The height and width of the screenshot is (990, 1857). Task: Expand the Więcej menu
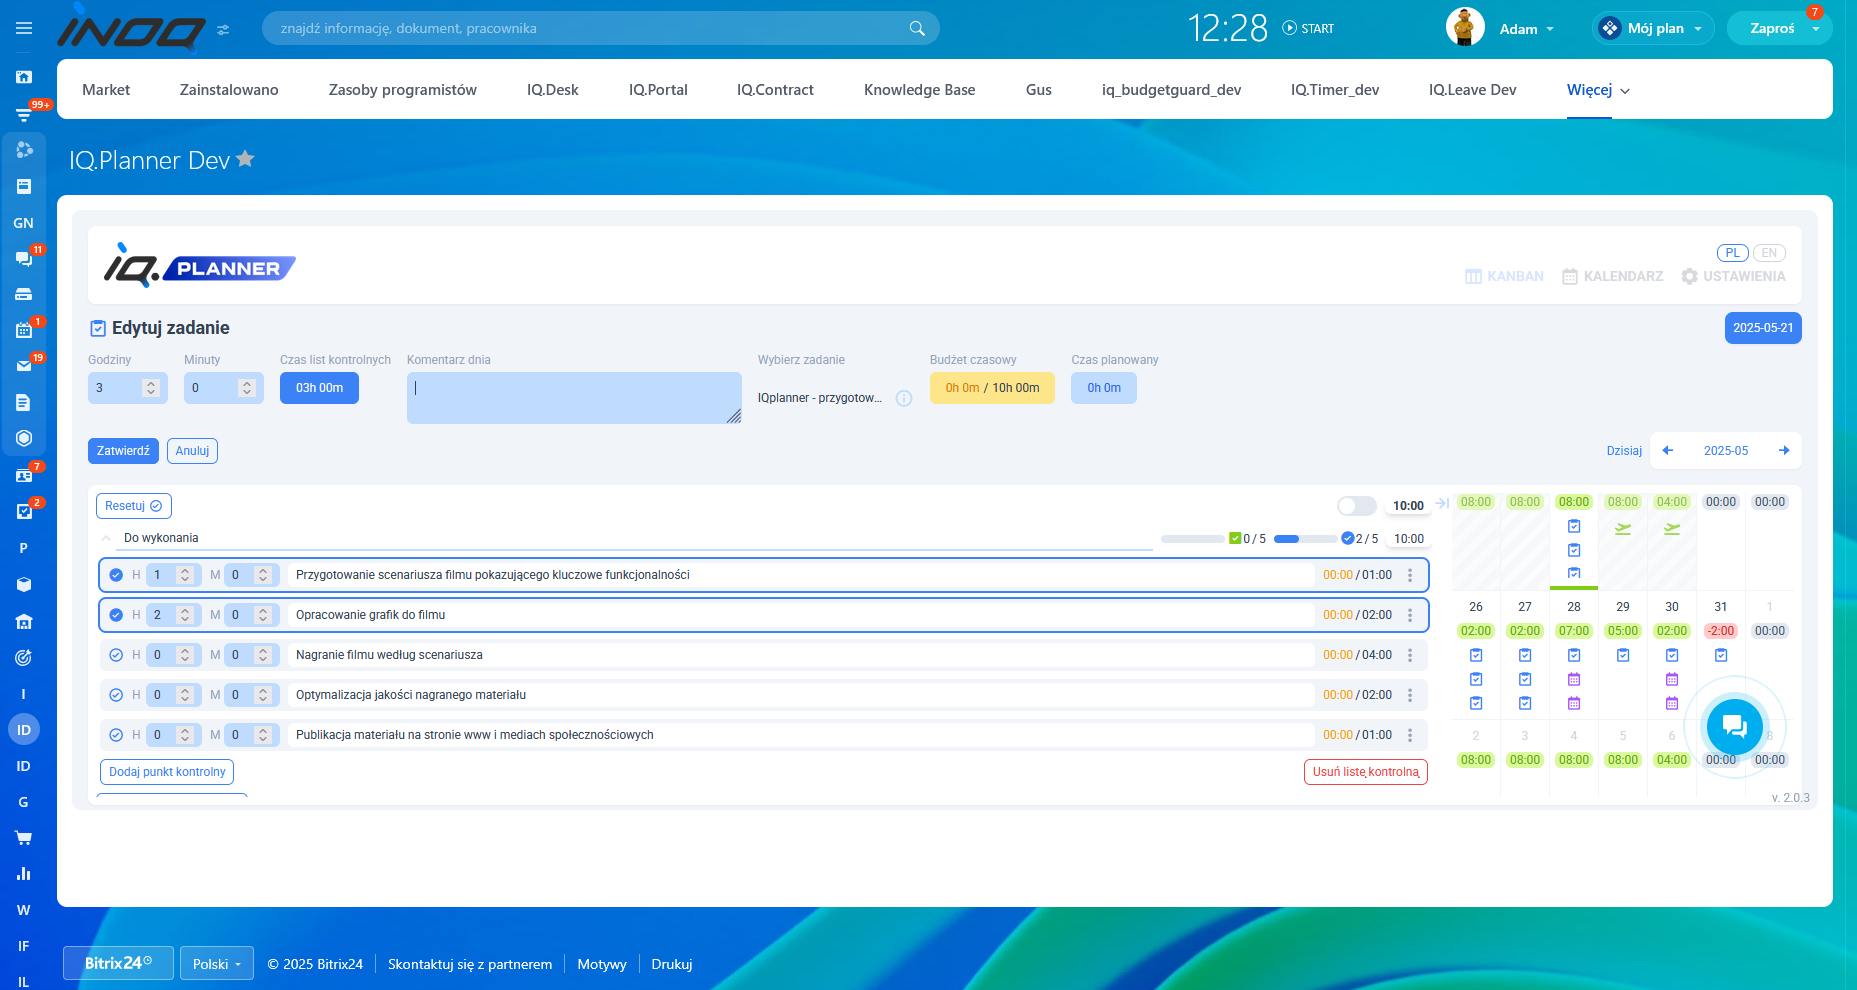1597,90
